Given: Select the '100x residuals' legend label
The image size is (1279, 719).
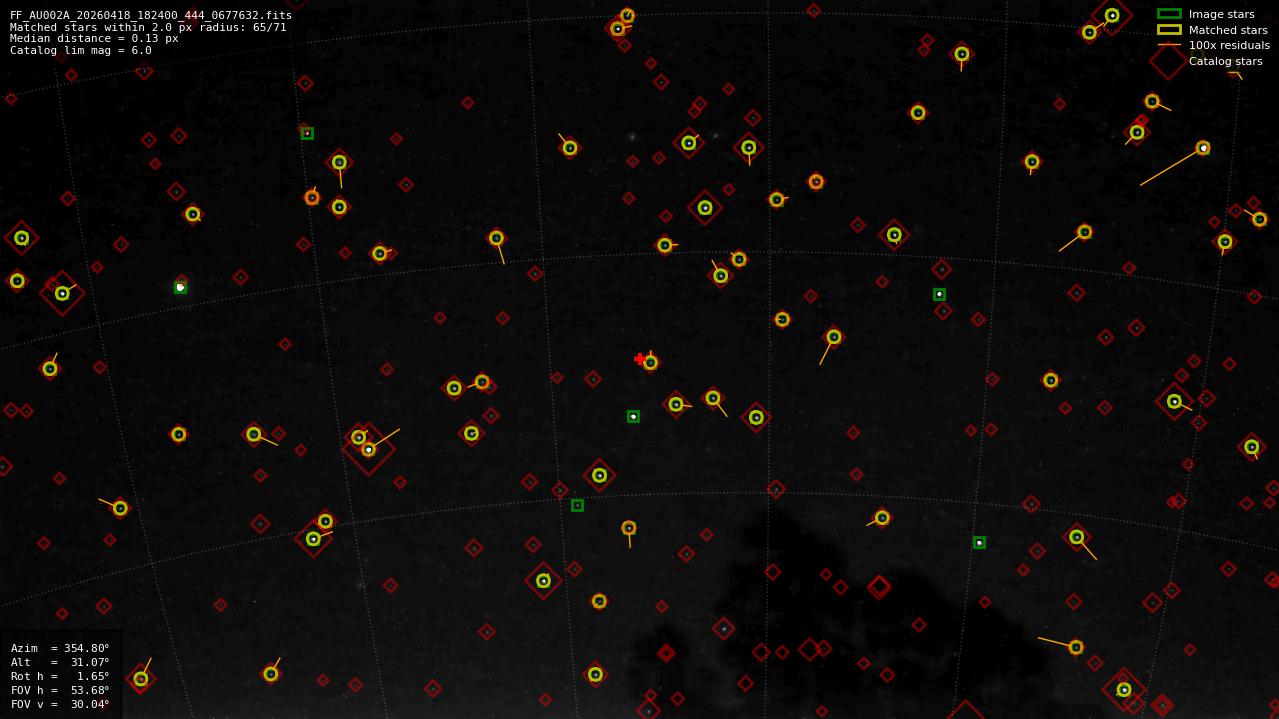Looking at the screenshot, I should click(x=1229, y=45).
